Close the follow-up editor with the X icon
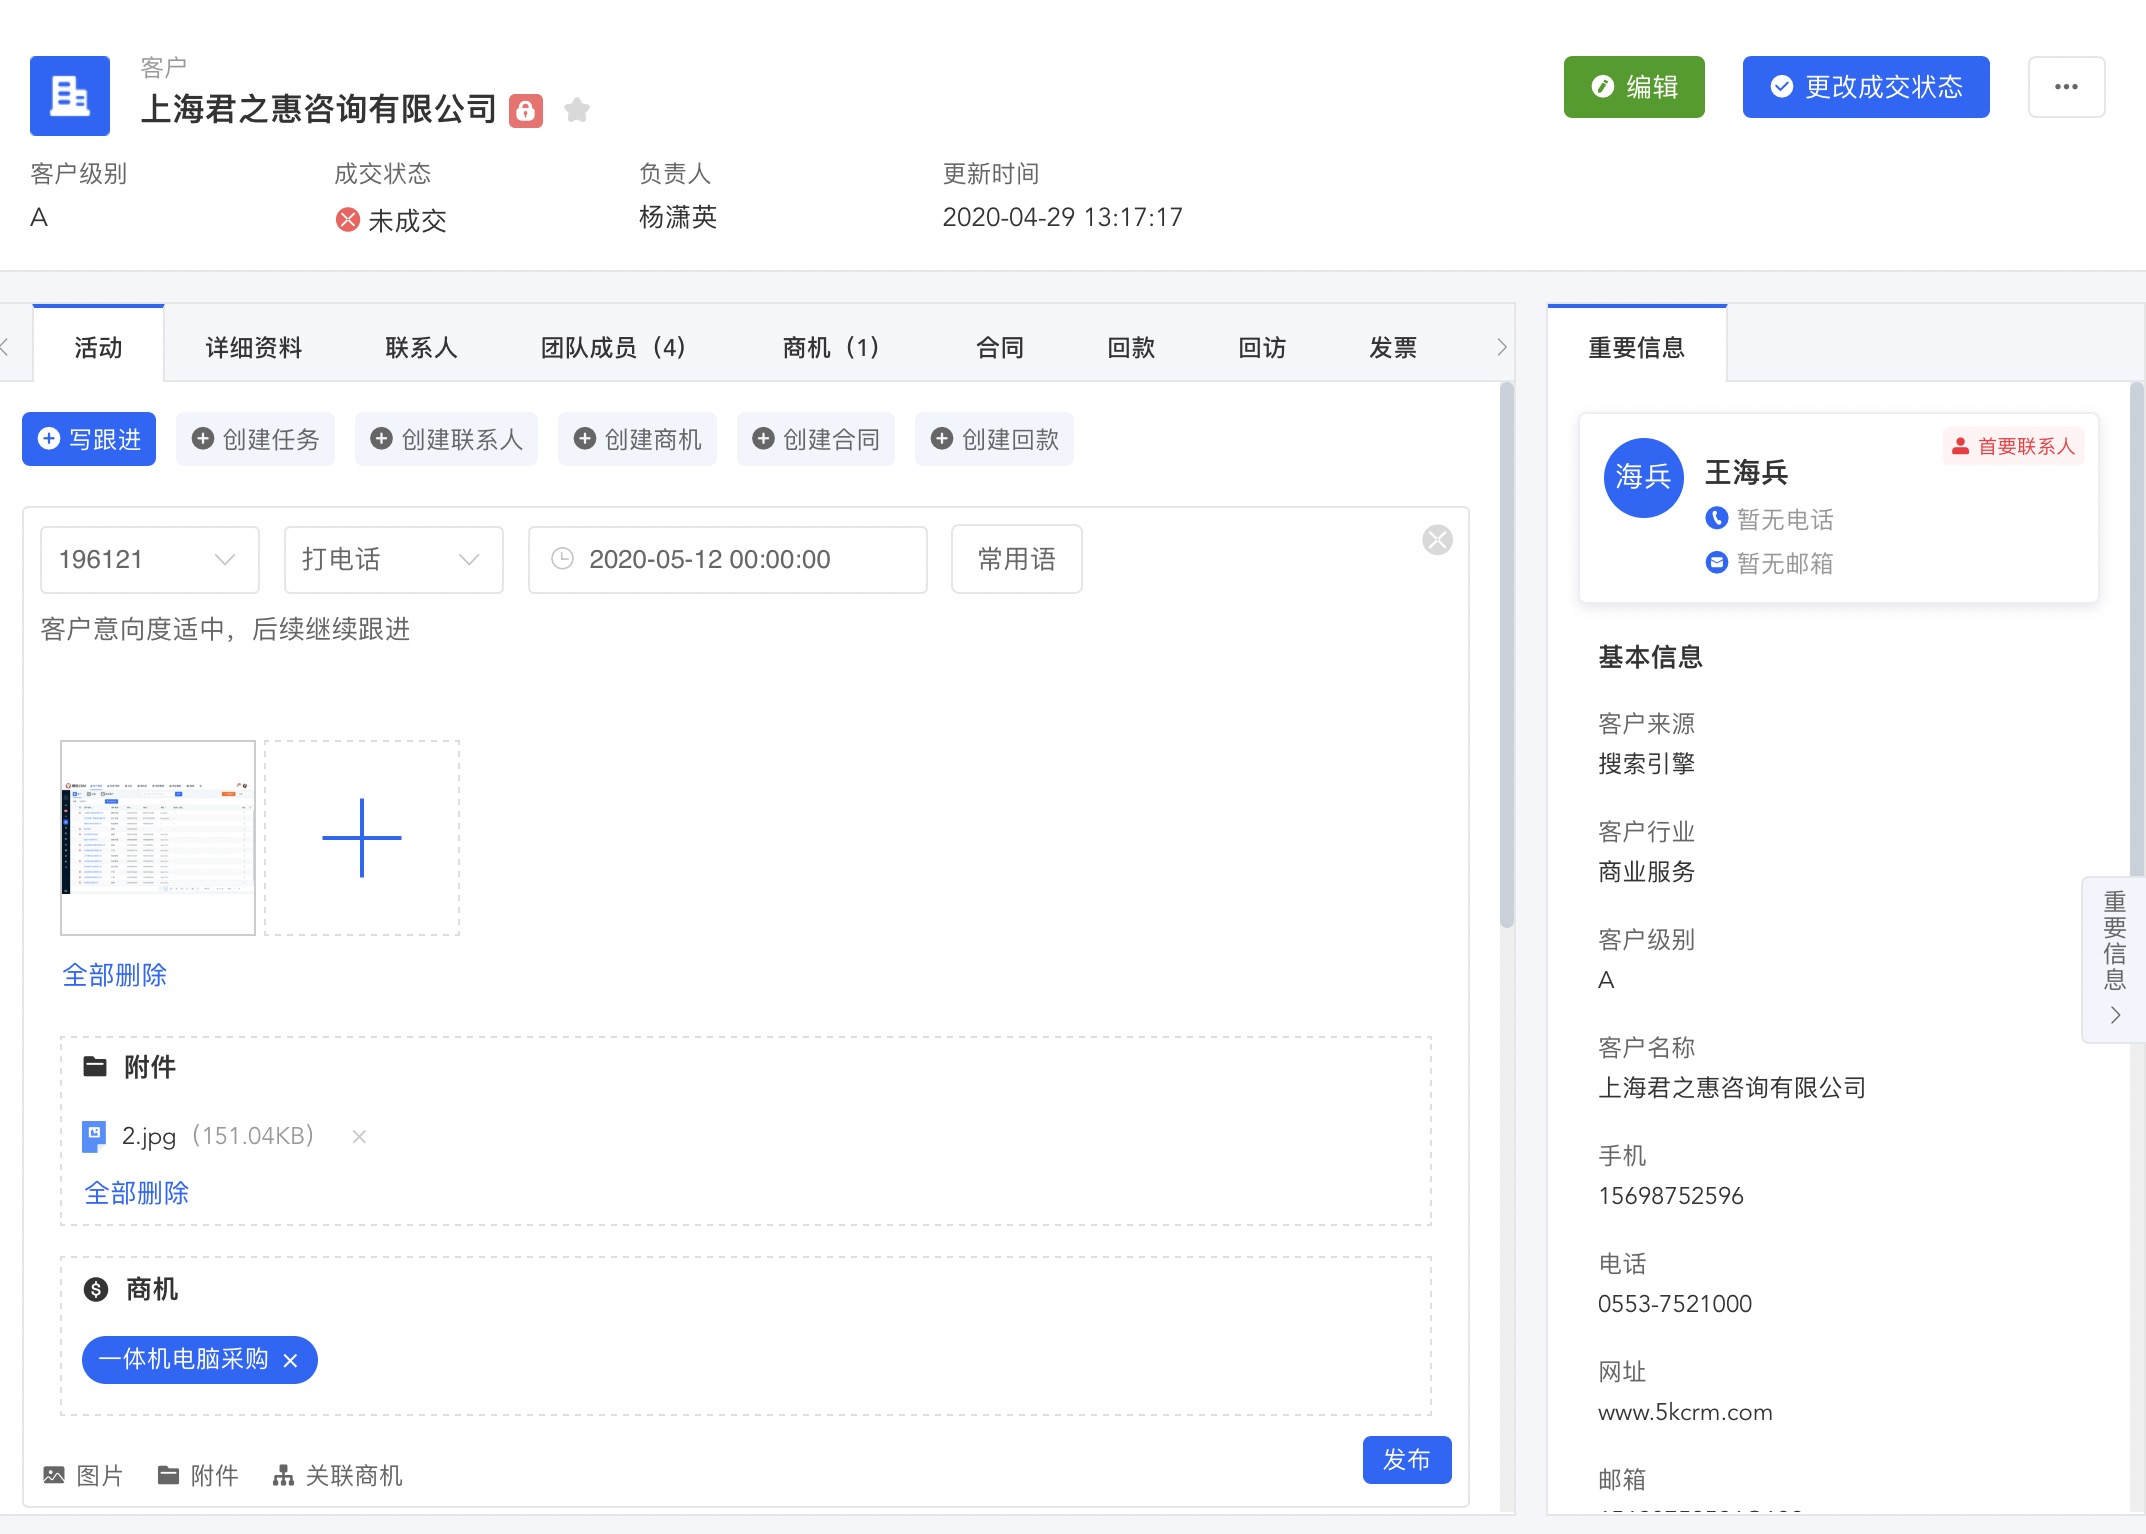 [x=1436, y=540]
